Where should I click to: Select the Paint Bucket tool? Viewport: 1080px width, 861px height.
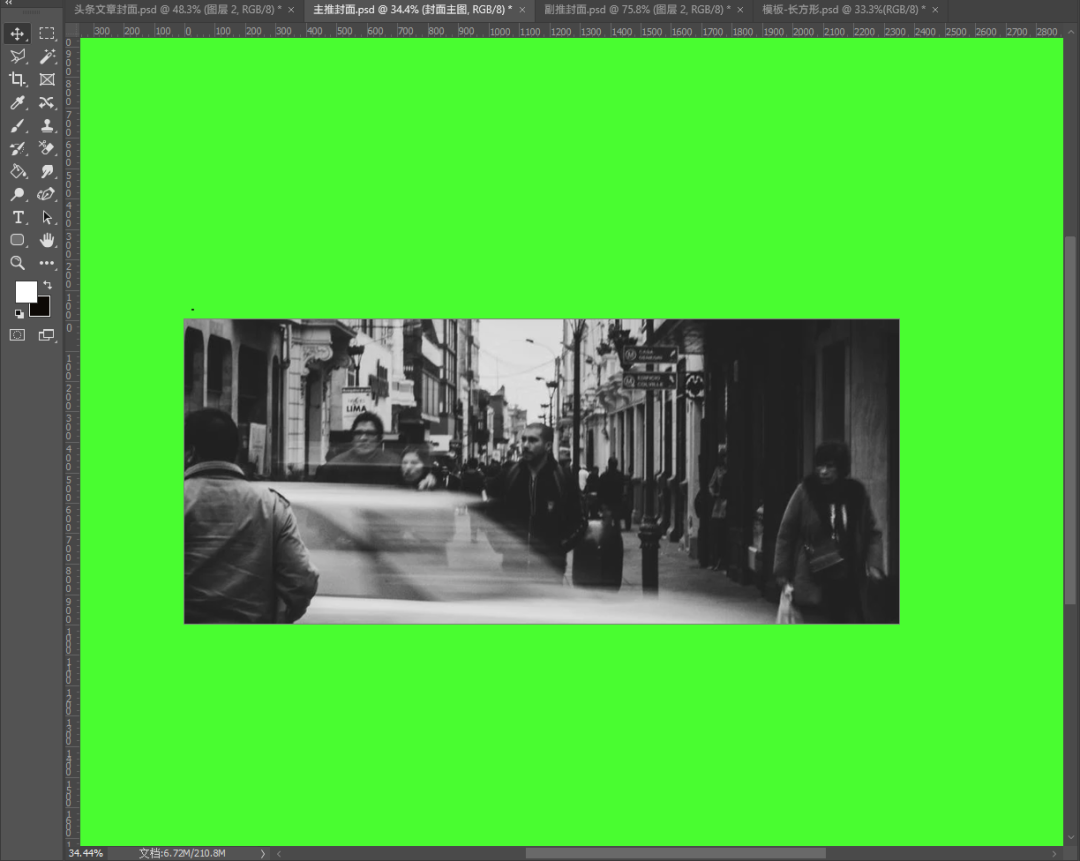click(x=17, y=172)
